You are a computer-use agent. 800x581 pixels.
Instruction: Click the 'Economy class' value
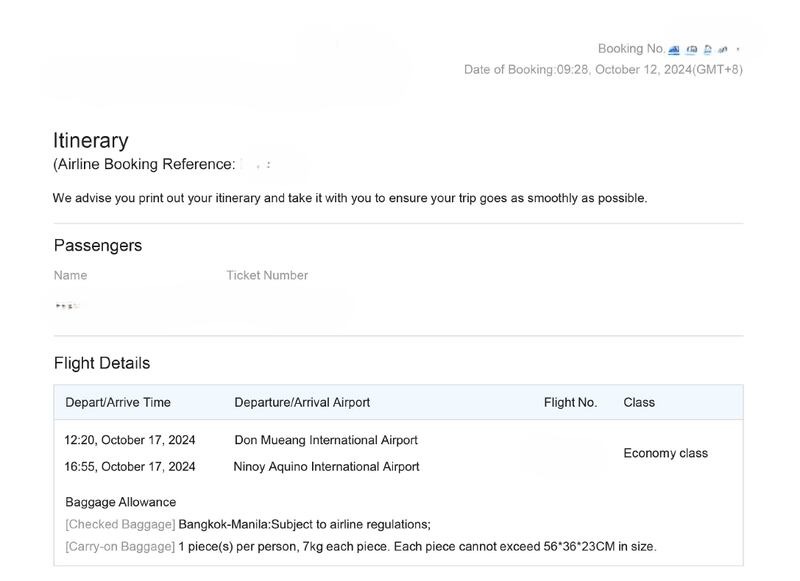click(666, 453)
